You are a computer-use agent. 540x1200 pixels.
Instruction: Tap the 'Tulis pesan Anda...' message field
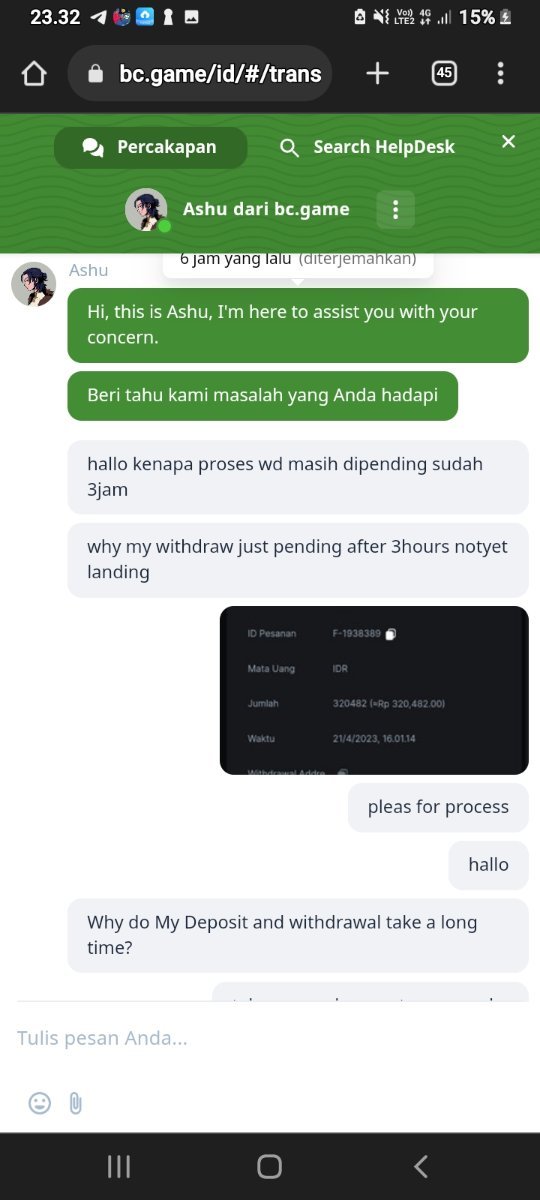coord(270,1038)
